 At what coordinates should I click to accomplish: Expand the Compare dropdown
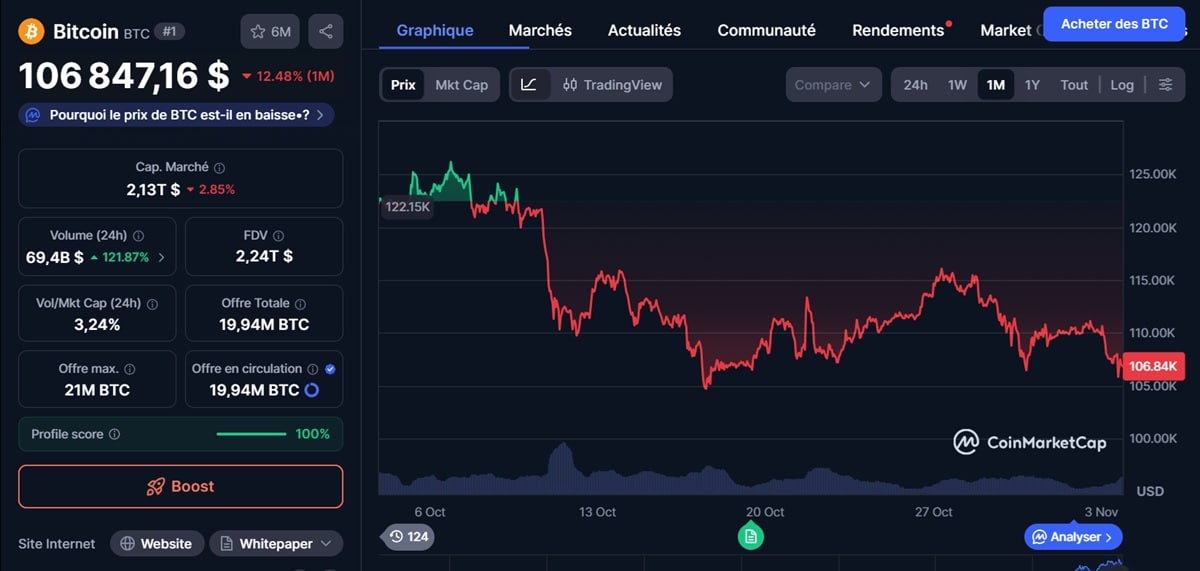[833, 85]
